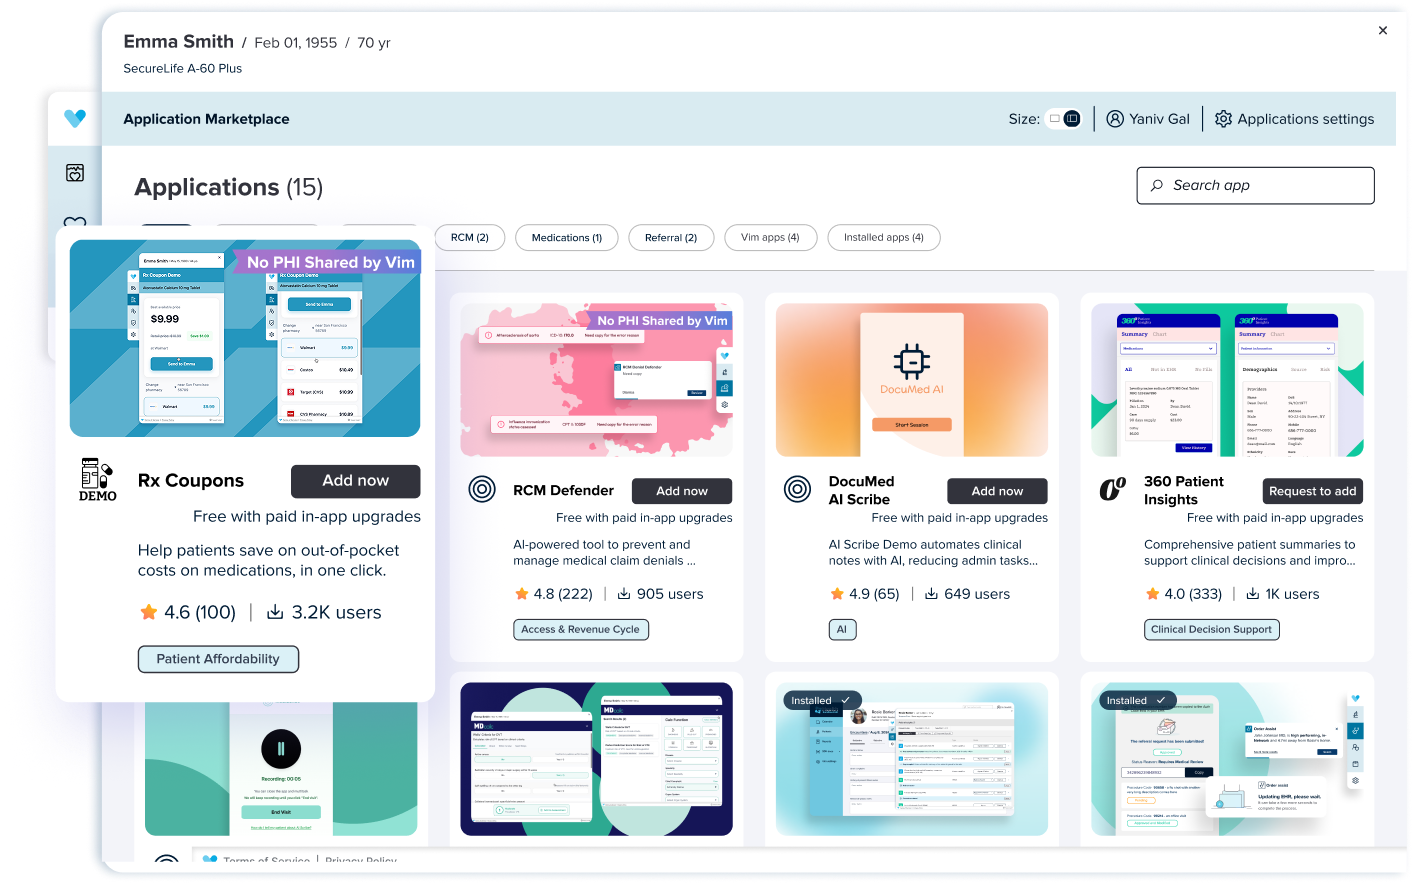
Task: Switch Size toggle to compact view
Action: tap(1054, 119)
